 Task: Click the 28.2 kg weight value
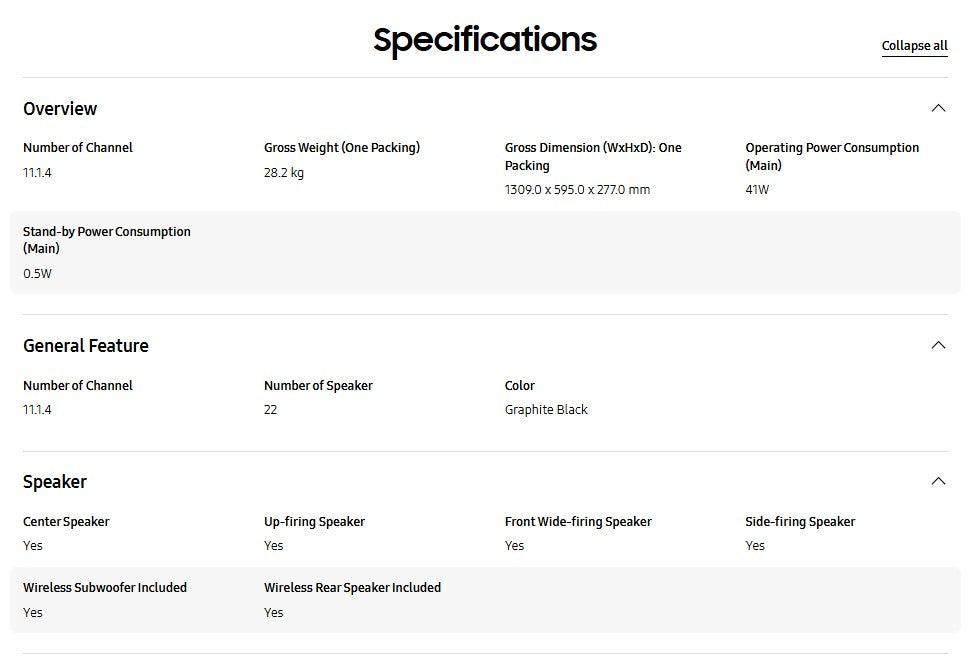[x=284, y=173]
